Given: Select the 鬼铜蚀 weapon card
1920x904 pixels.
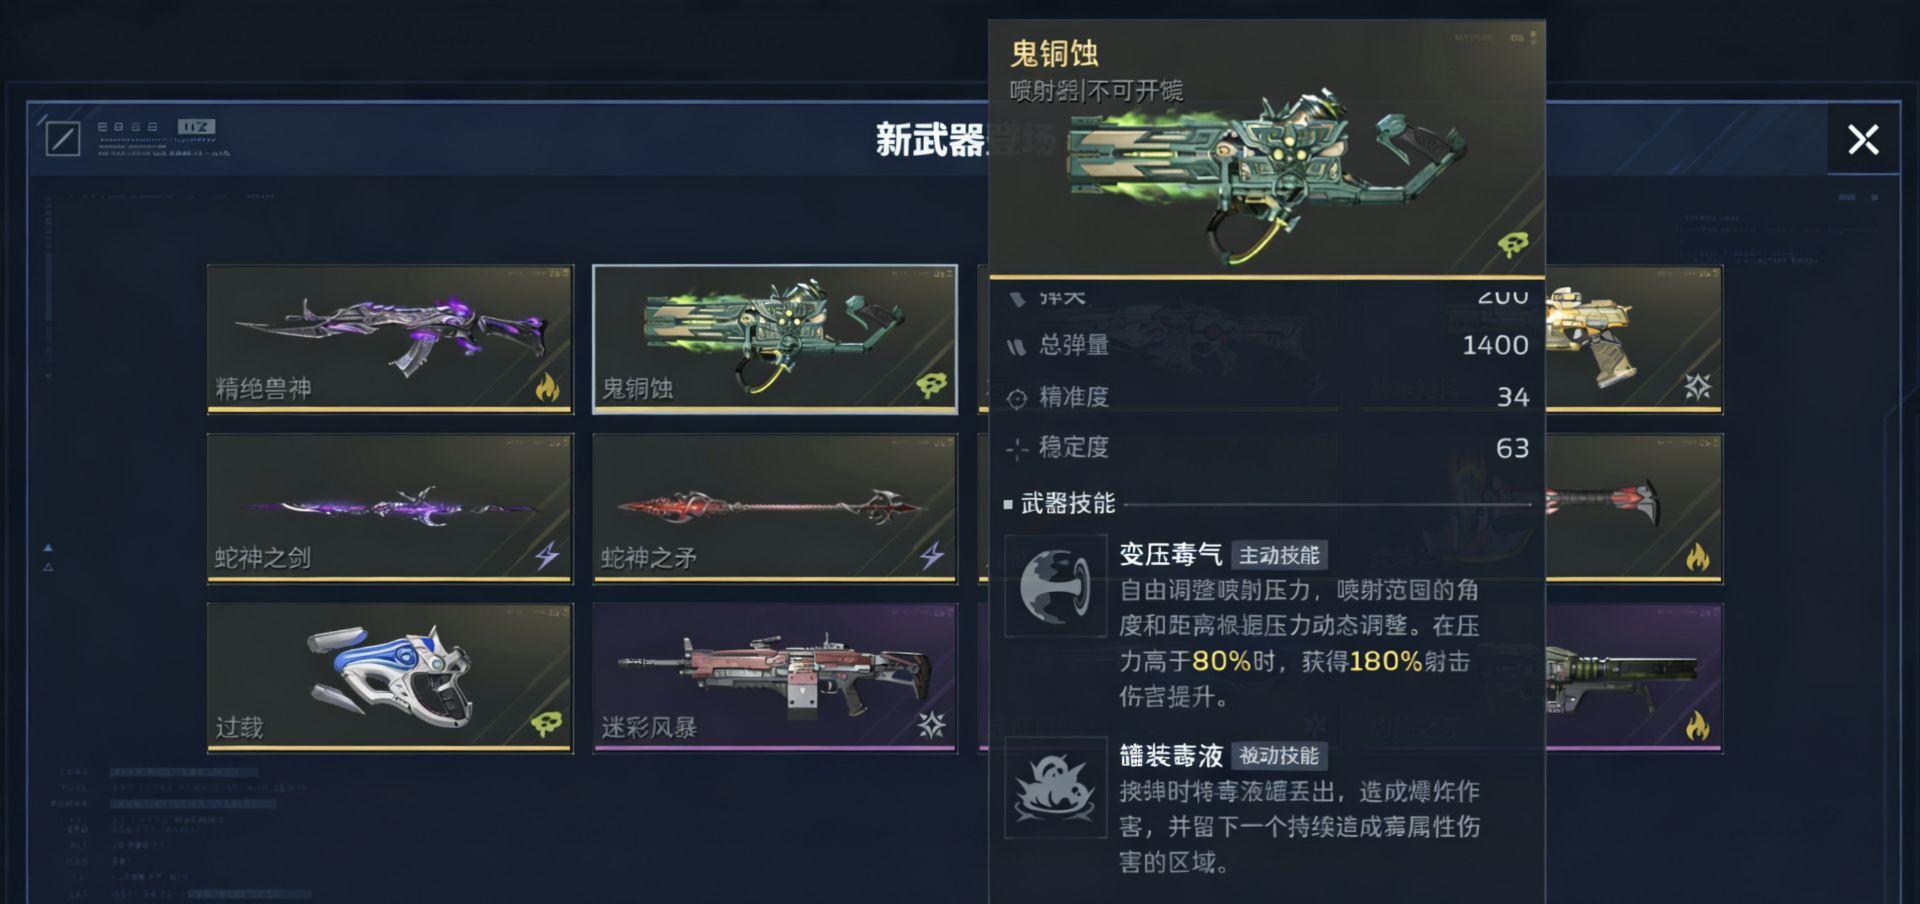Looking at the screenshot, I should tap(775, 338).
